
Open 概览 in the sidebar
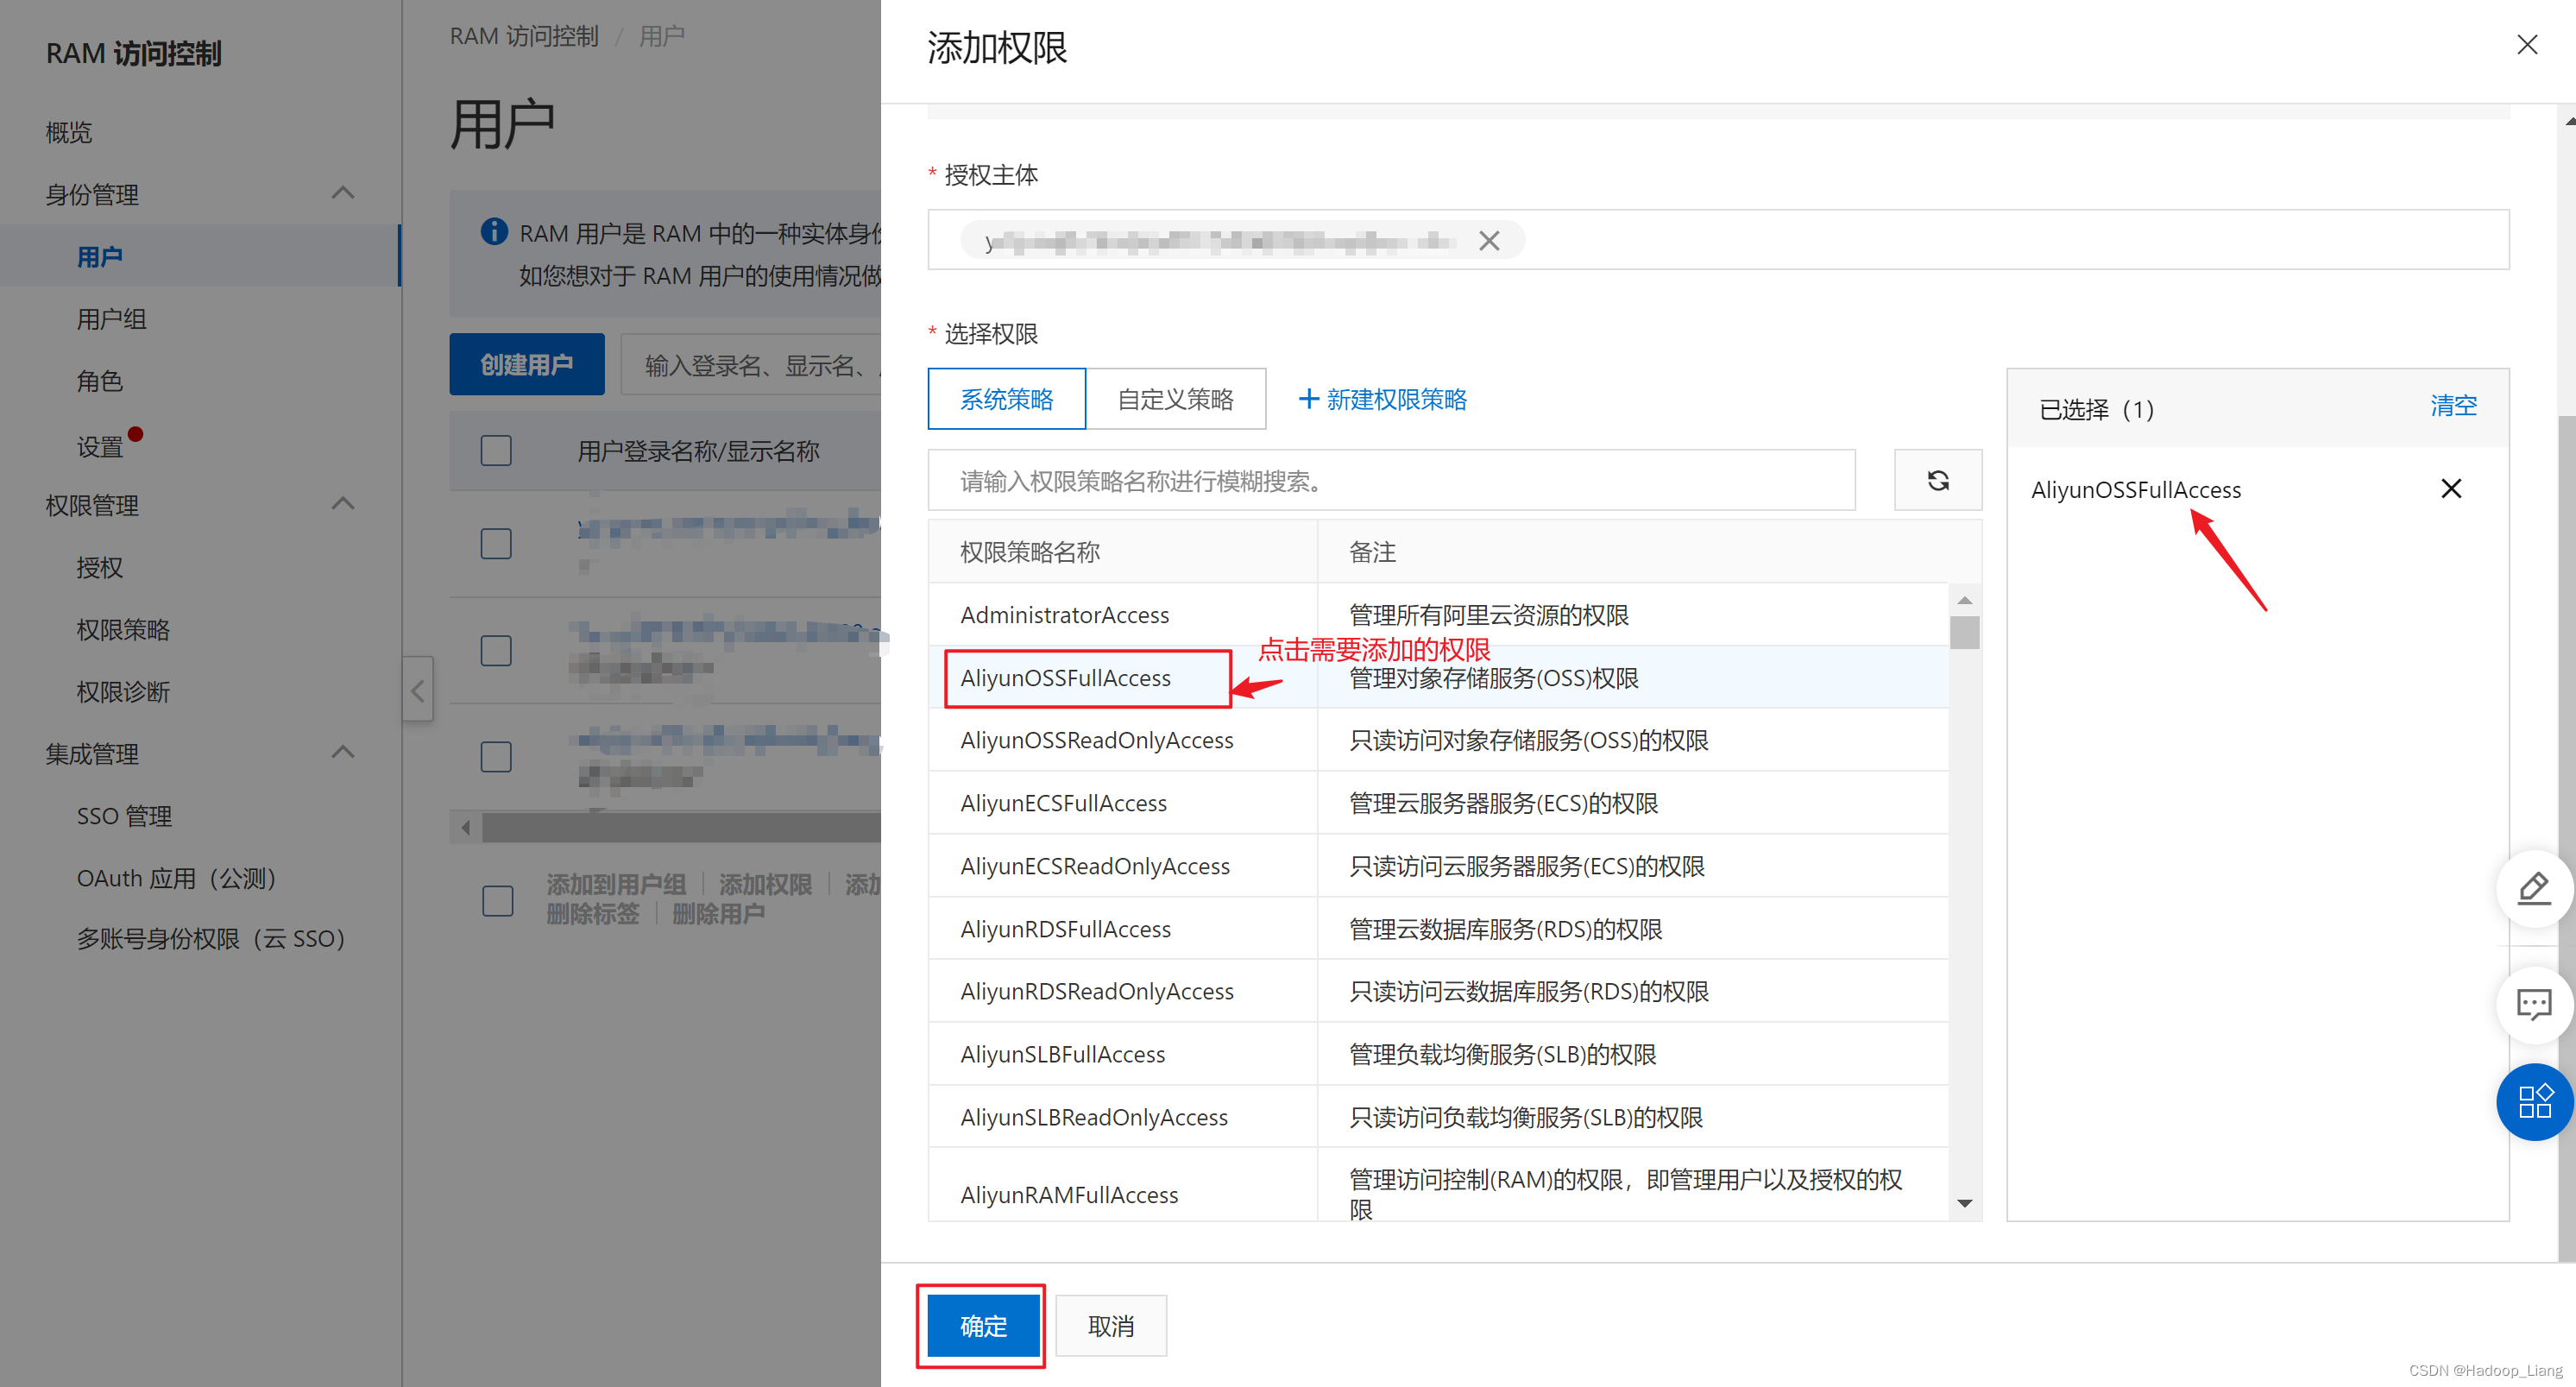[69, 132]
